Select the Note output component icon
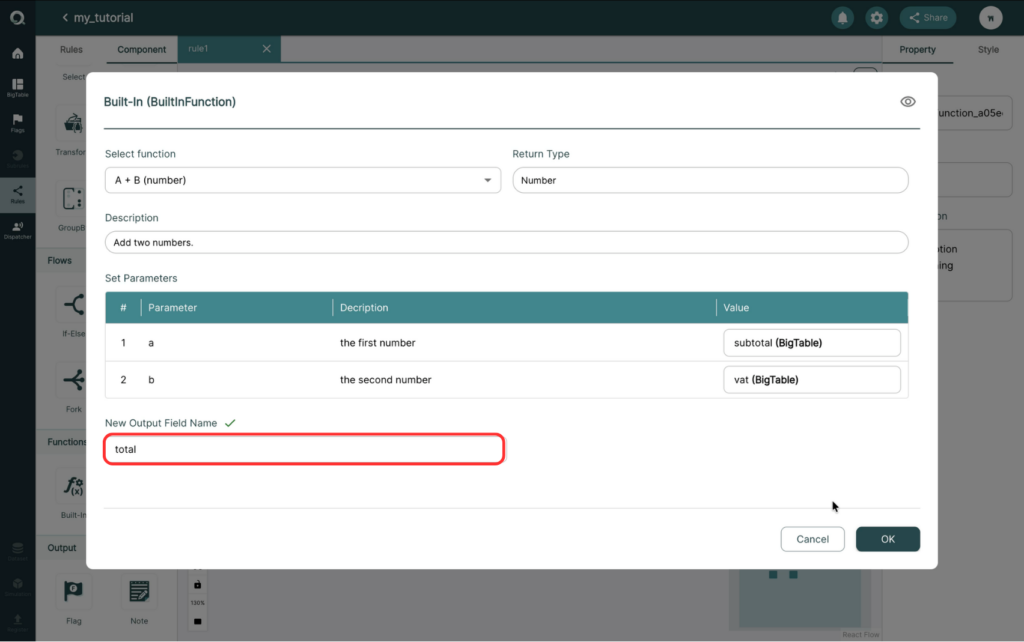This screenshot has height=642, width=1024. coord(139,592)
